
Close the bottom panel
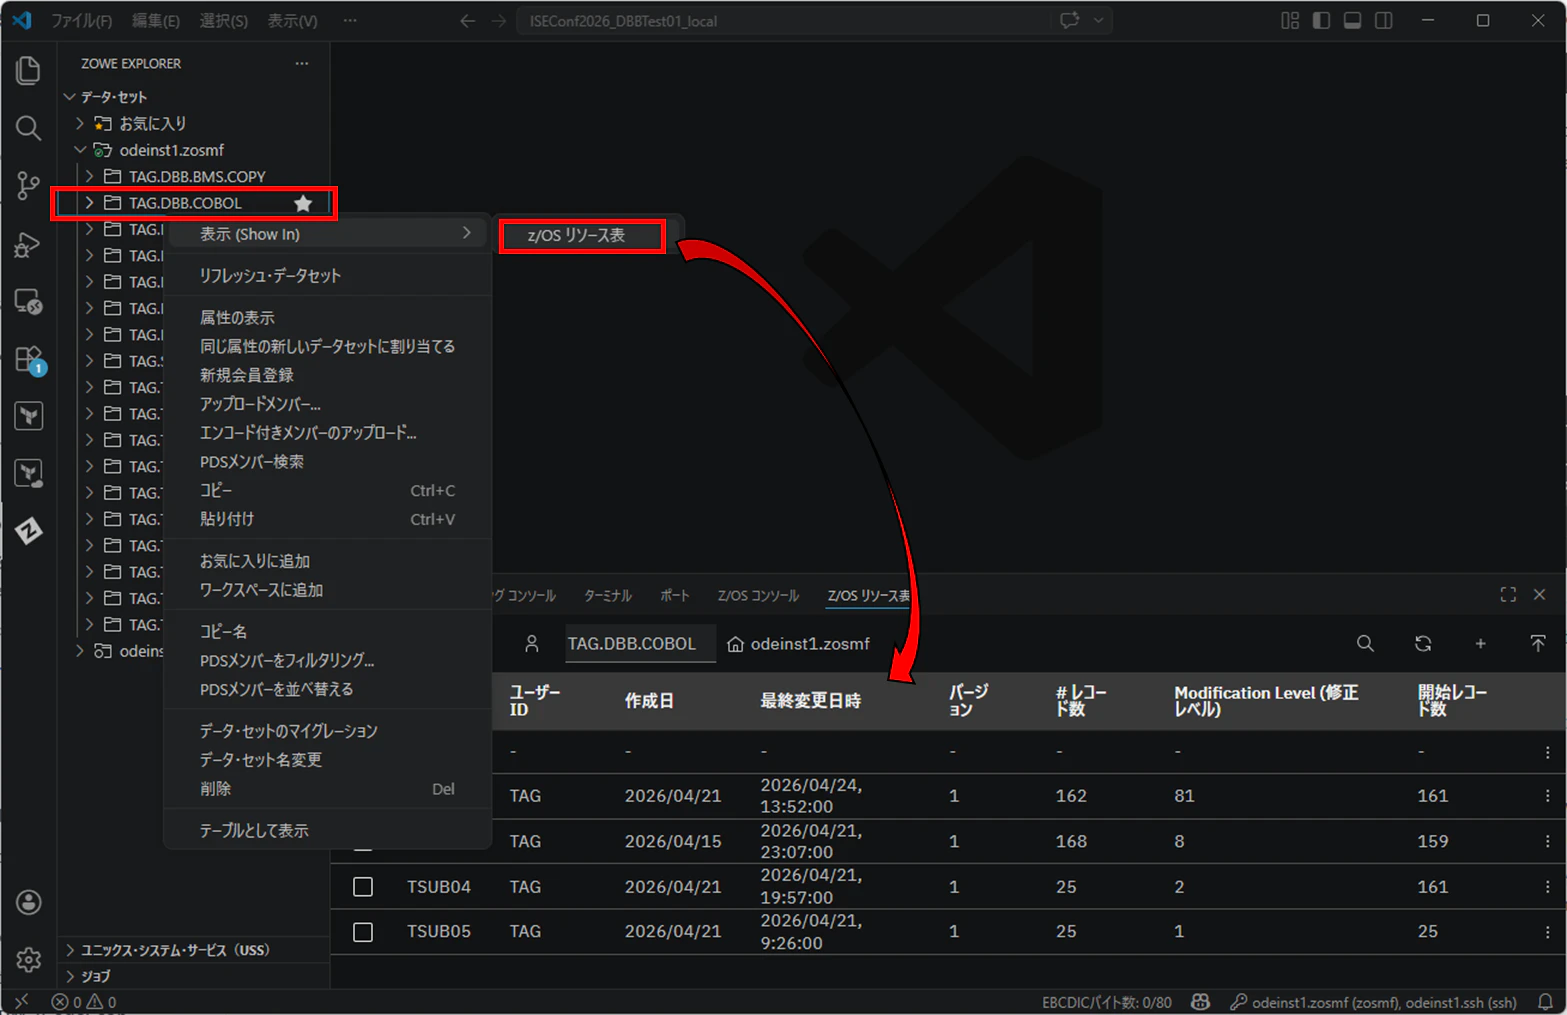1540,595
